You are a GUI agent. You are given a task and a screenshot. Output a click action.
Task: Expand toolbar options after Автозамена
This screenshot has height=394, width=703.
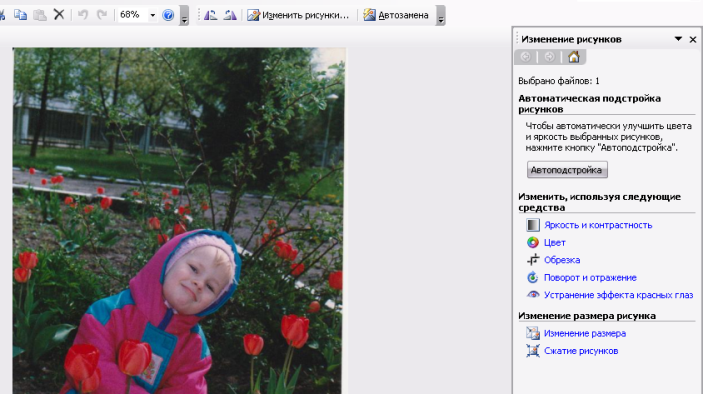pyautogui.click(x=441, y=16)
